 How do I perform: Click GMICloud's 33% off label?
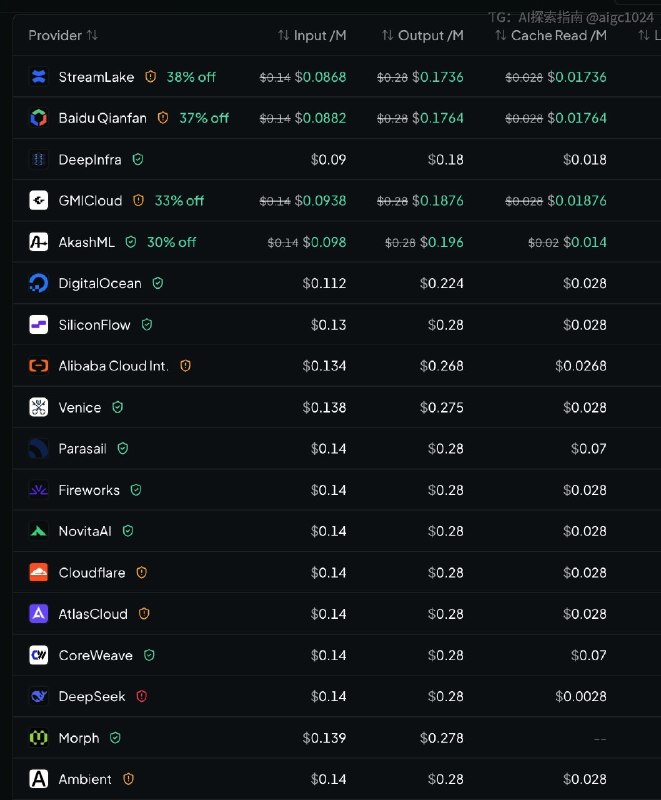click(180, 201)
